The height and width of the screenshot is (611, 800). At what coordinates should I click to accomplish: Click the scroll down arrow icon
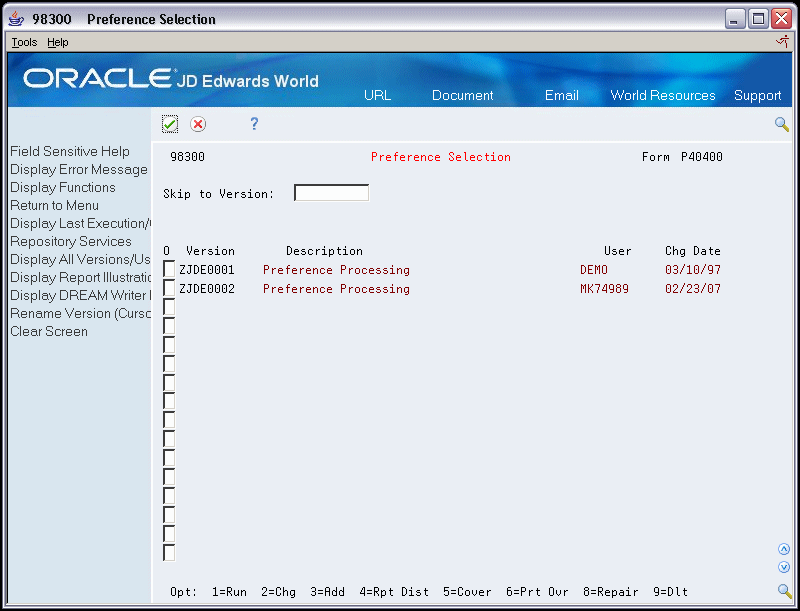(784, 567)
